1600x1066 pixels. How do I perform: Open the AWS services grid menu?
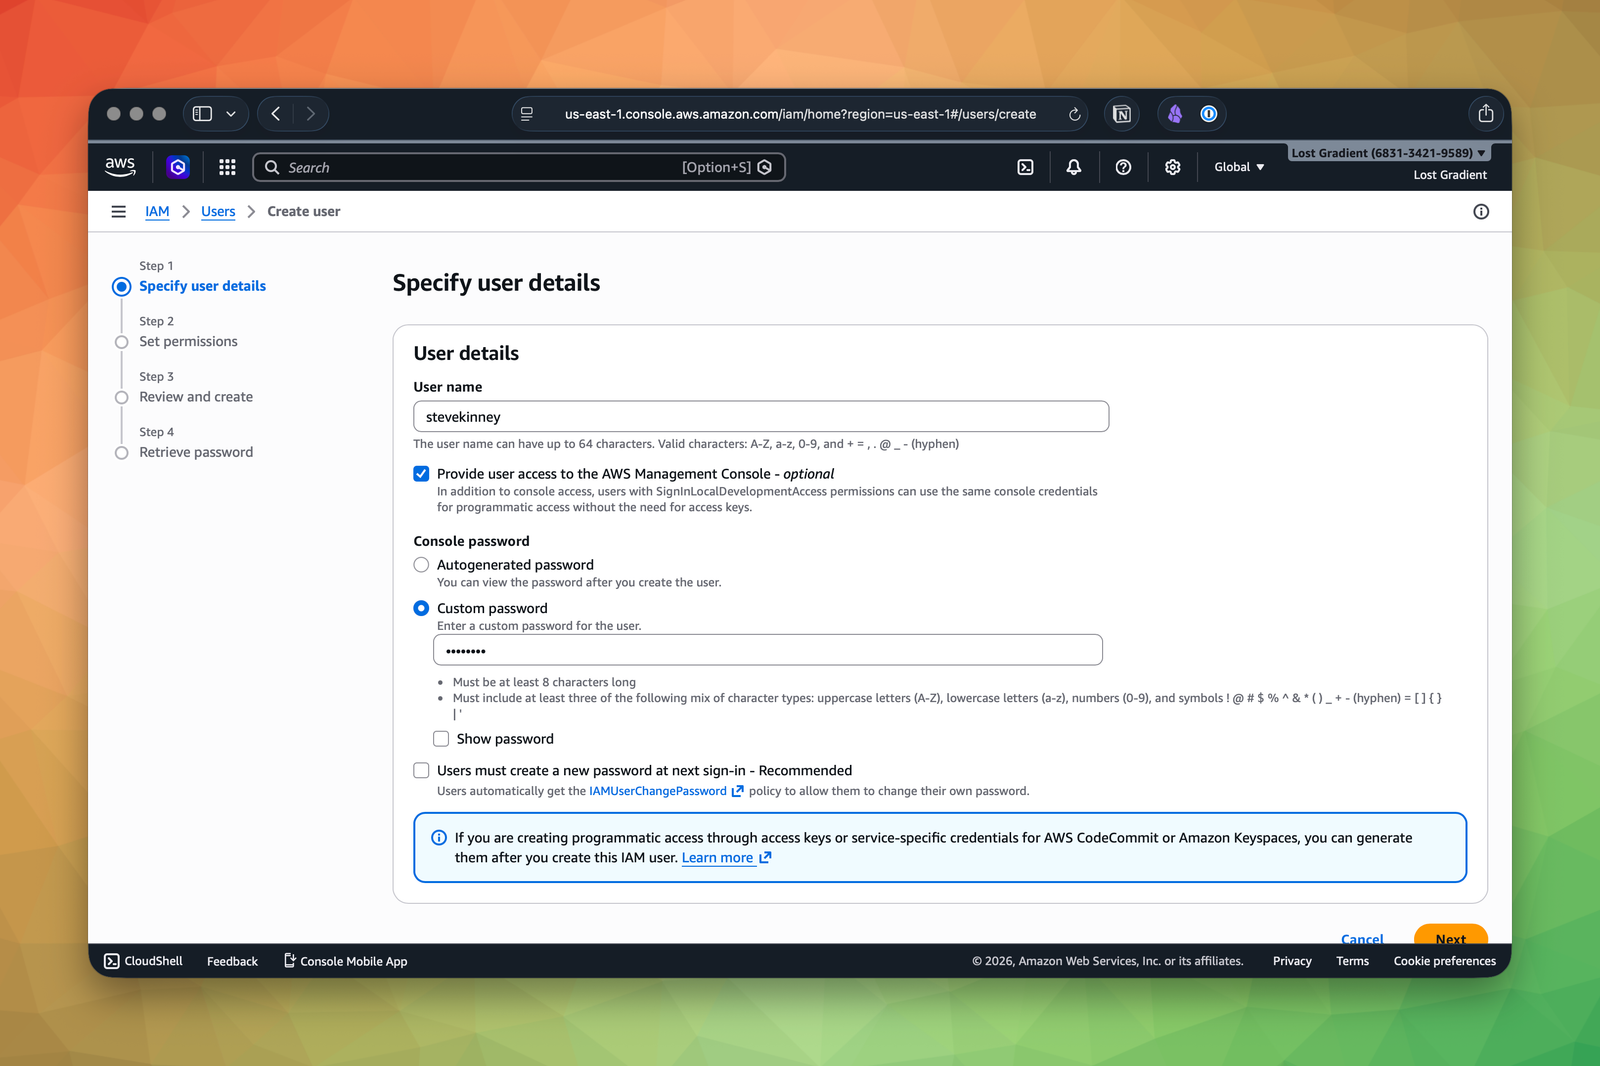227,167
